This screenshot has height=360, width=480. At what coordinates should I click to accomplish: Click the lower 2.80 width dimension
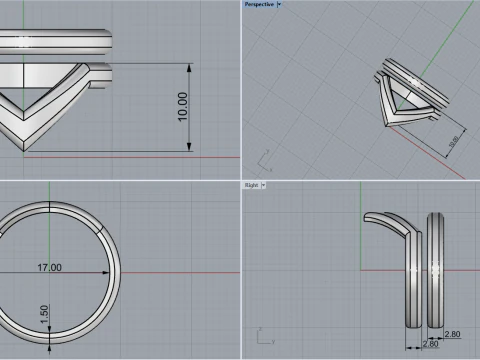430,344
